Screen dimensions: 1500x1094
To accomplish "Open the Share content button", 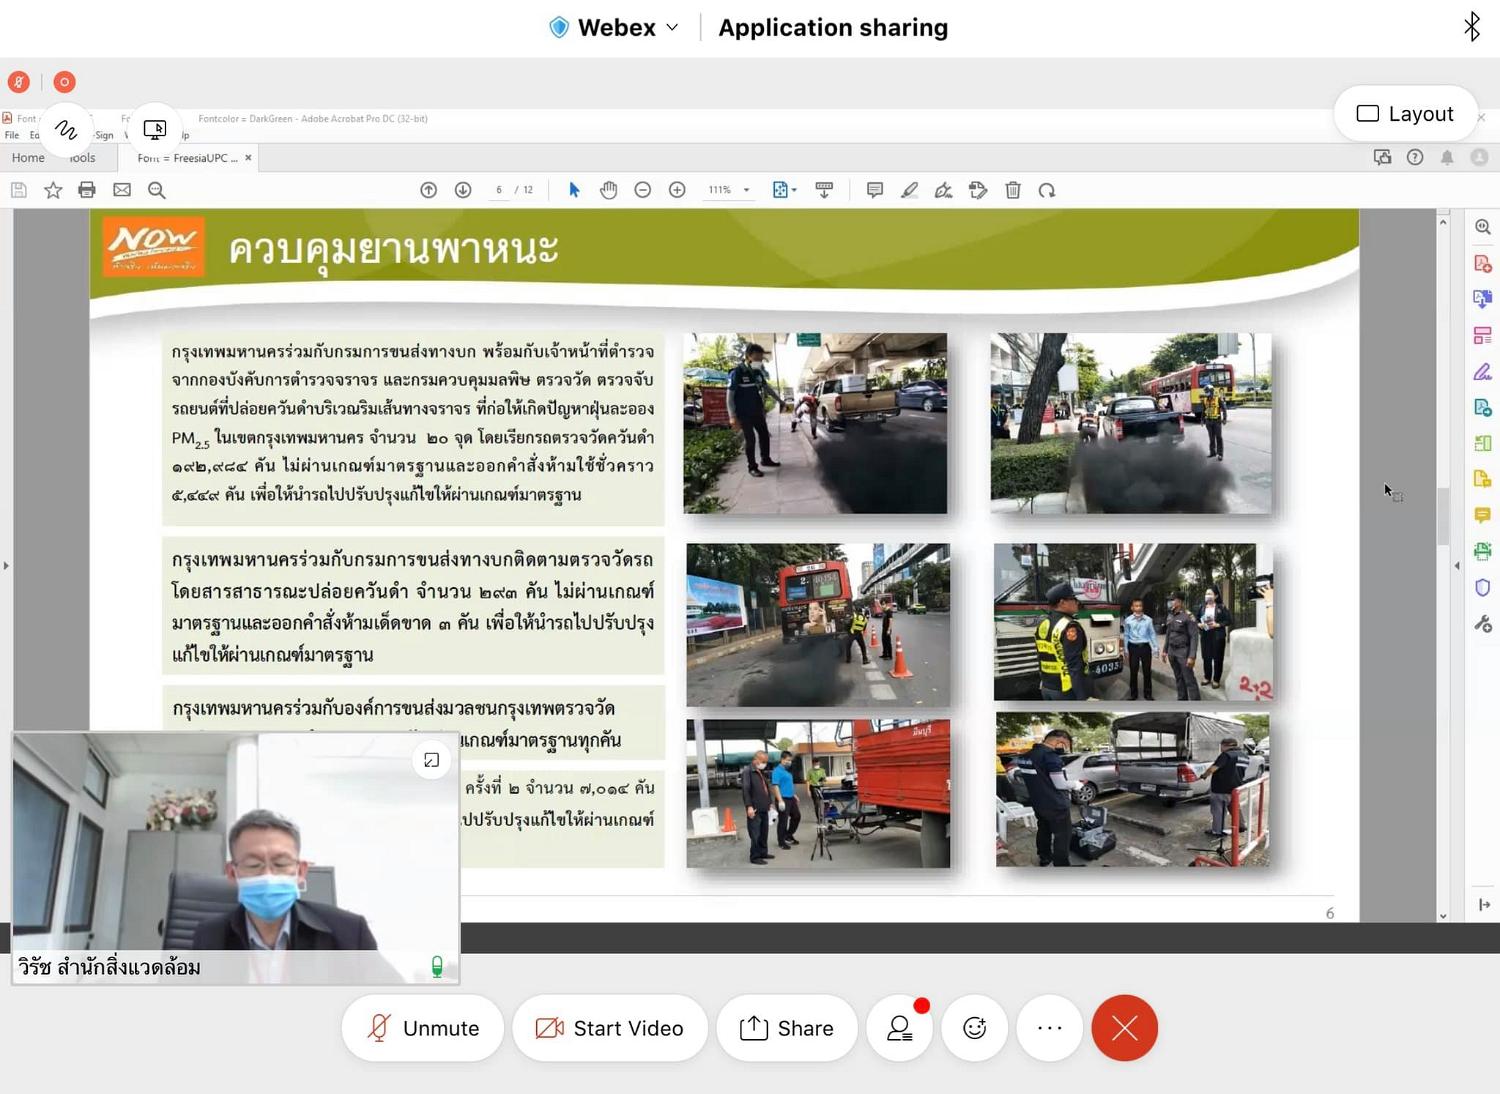I will (x=787, y=1028).
